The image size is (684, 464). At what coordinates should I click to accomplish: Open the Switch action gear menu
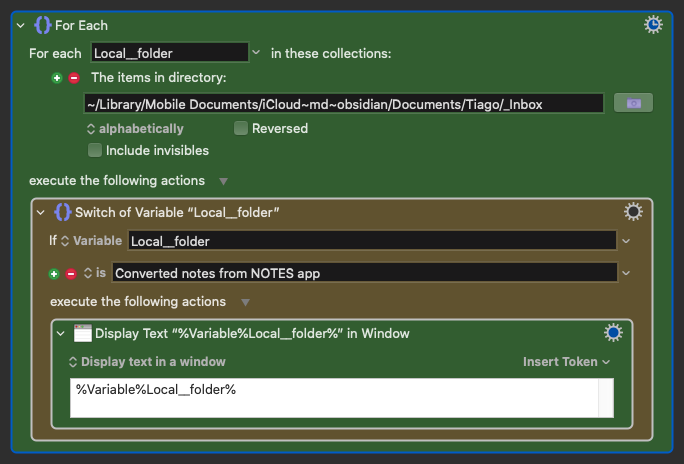(633, 212)
